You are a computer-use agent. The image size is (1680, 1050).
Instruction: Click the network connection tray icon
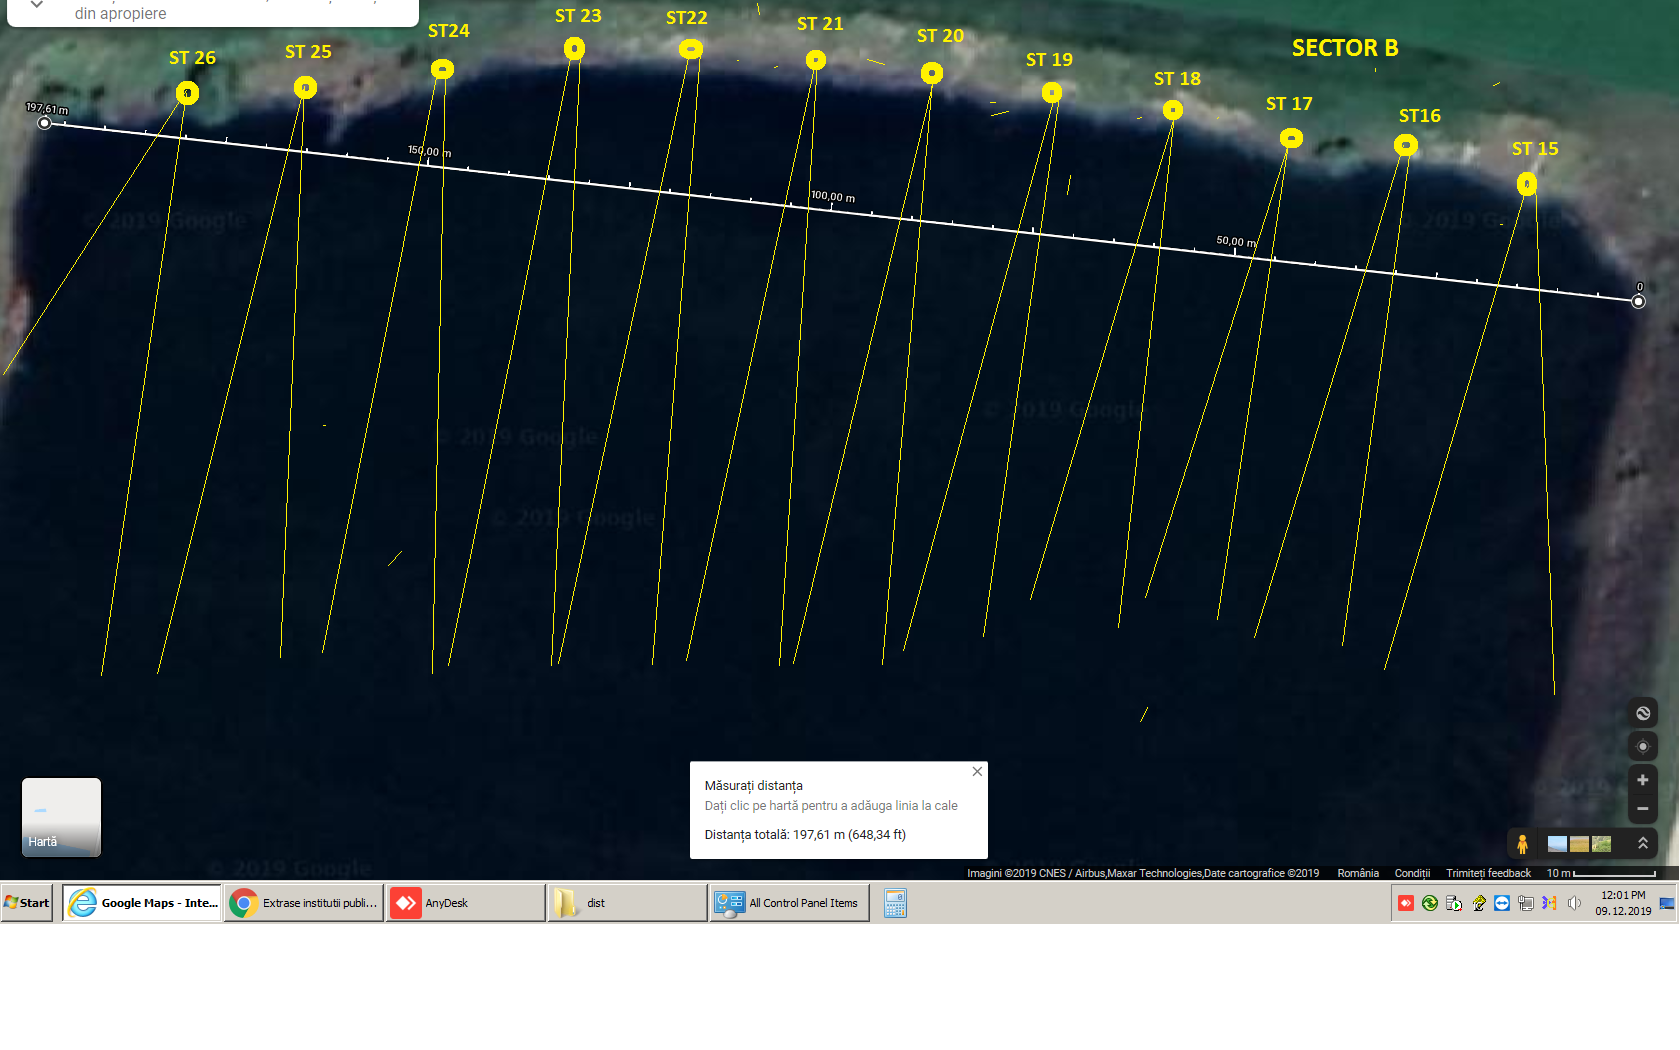point(1526,903)
